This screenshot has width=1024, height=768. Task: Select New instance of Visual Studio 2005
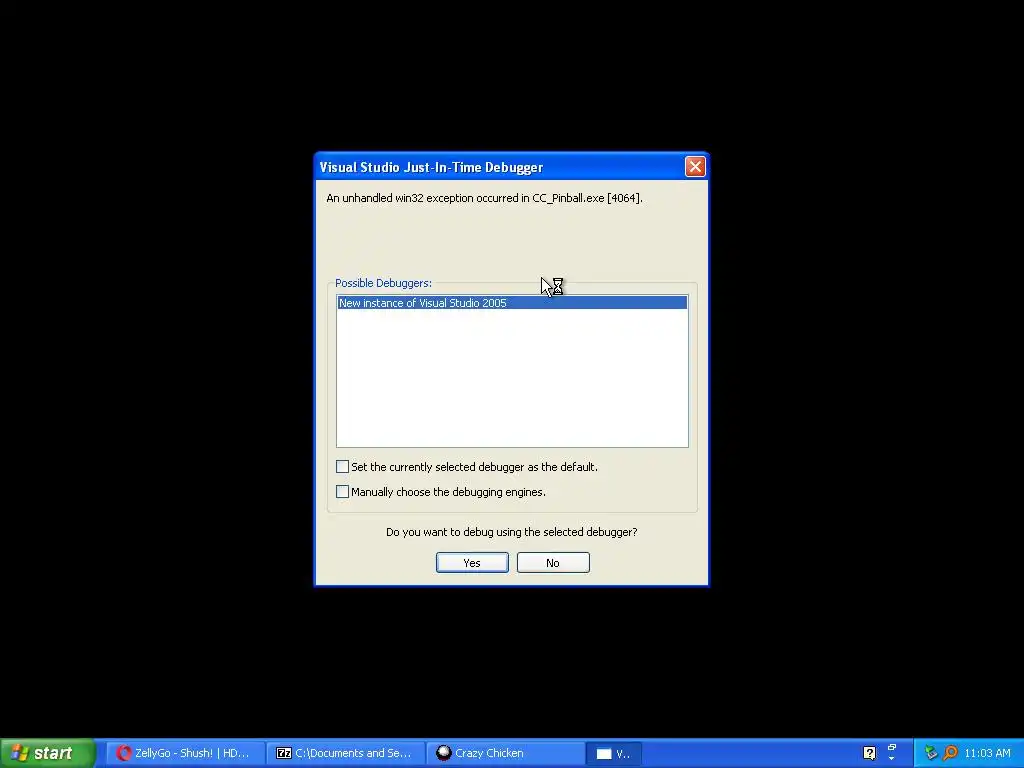[512, 302]
